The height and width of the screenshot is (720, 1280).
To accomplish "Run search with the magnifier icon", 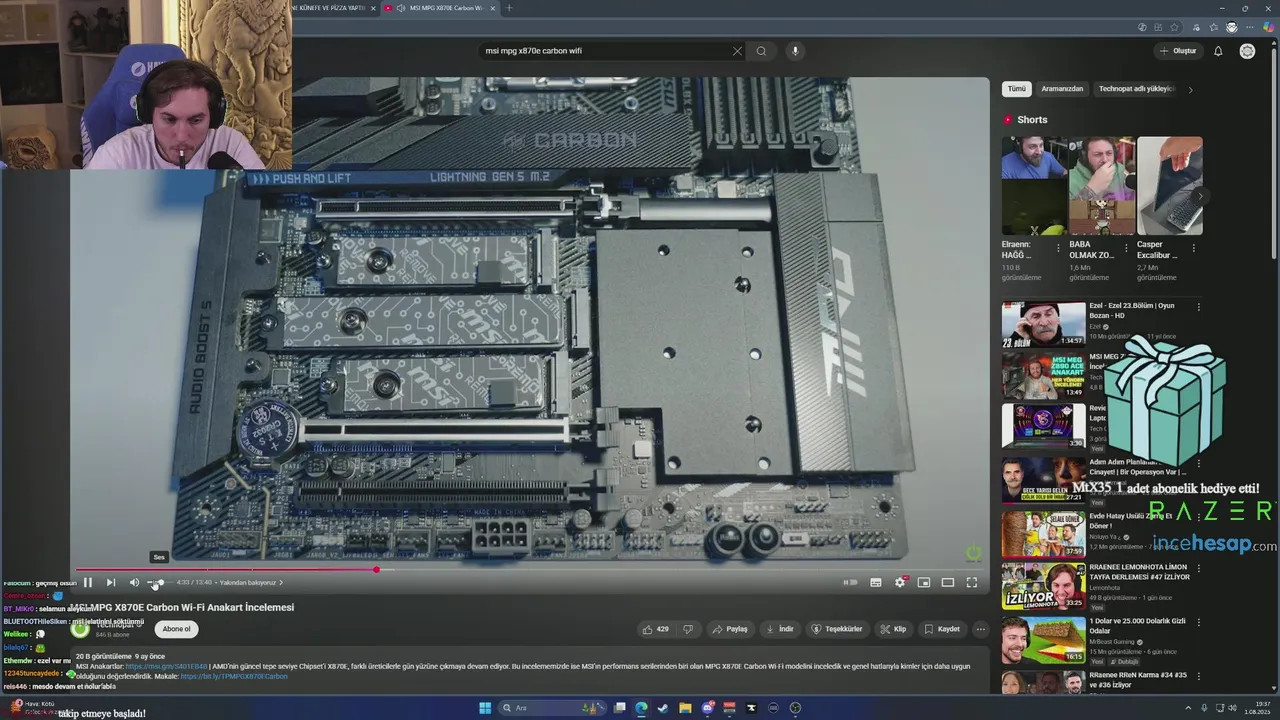I will (x=761, y=51).
